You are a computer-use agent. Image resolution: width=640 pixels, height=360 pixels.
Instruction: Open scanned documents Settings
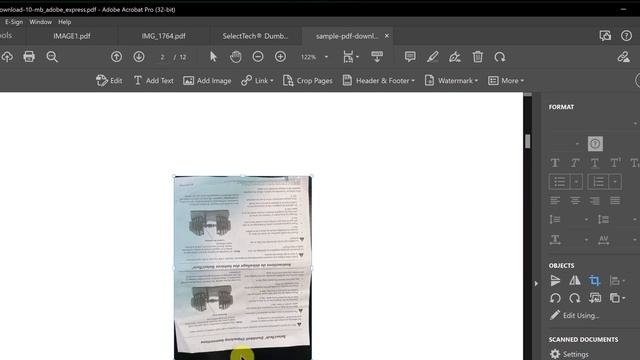pyautogui.click(x=569, y=354)
